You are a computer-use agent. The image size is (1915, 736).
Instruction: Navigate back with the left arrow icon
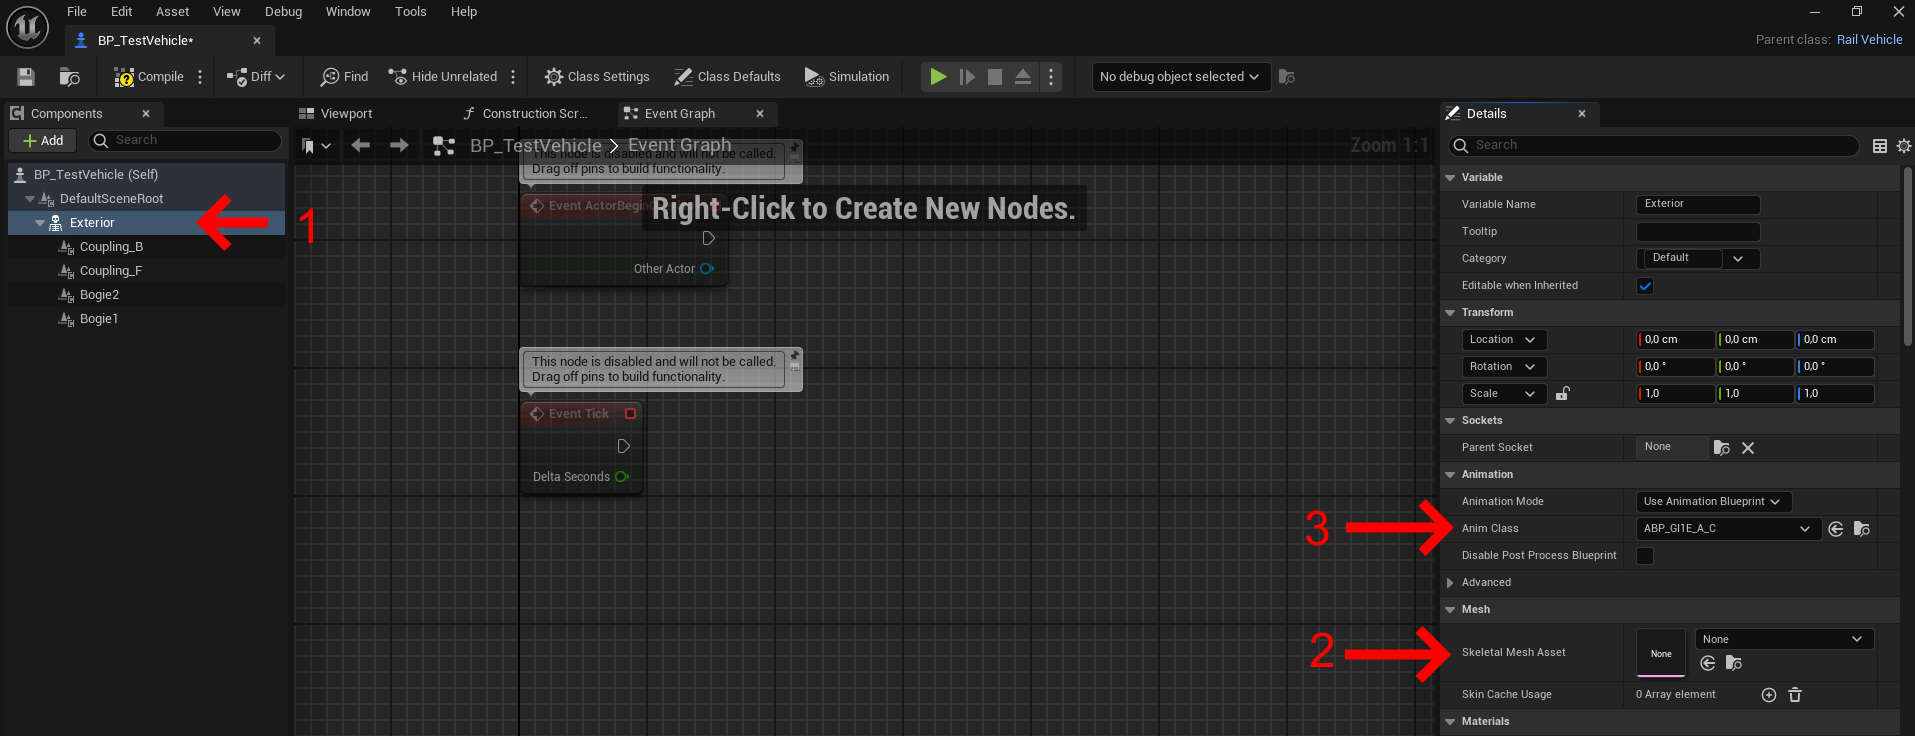pyautogui.click(x=361, y=146)
